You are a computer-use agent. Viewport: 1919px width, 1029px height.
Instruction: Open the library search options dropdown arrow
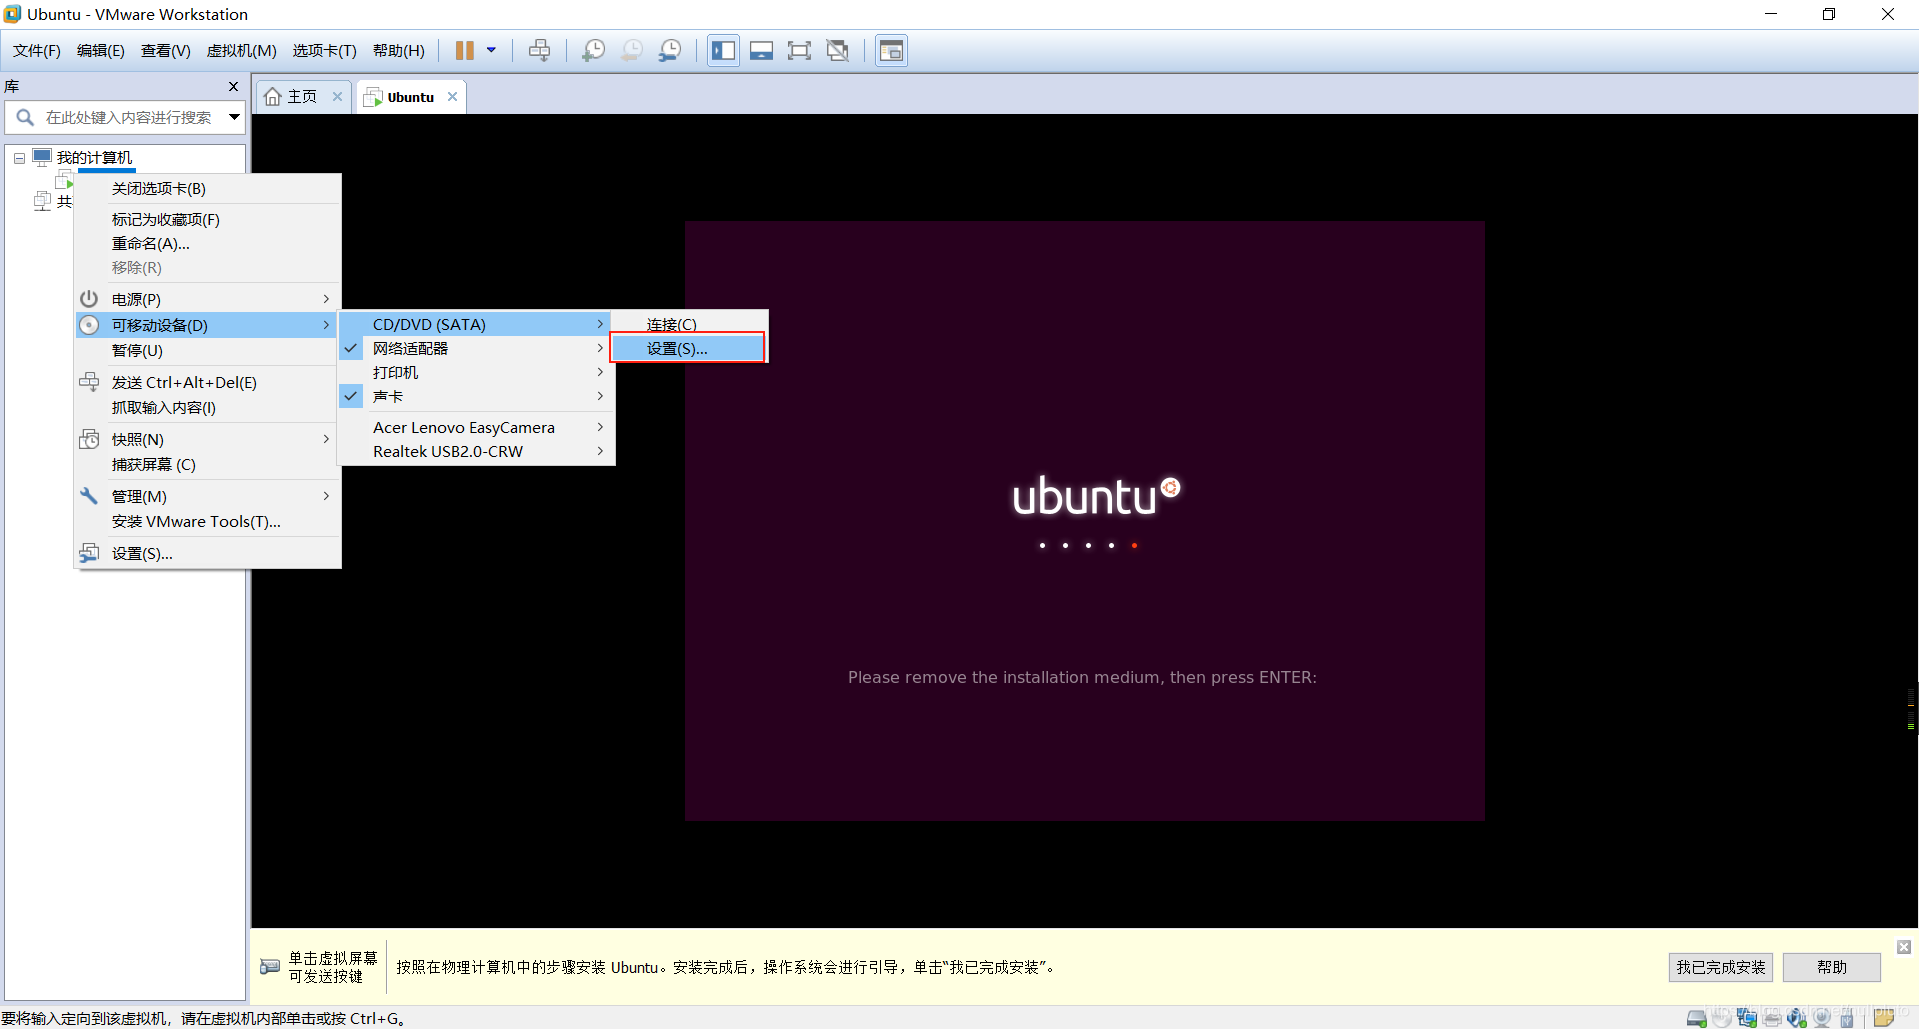(234, 117)
